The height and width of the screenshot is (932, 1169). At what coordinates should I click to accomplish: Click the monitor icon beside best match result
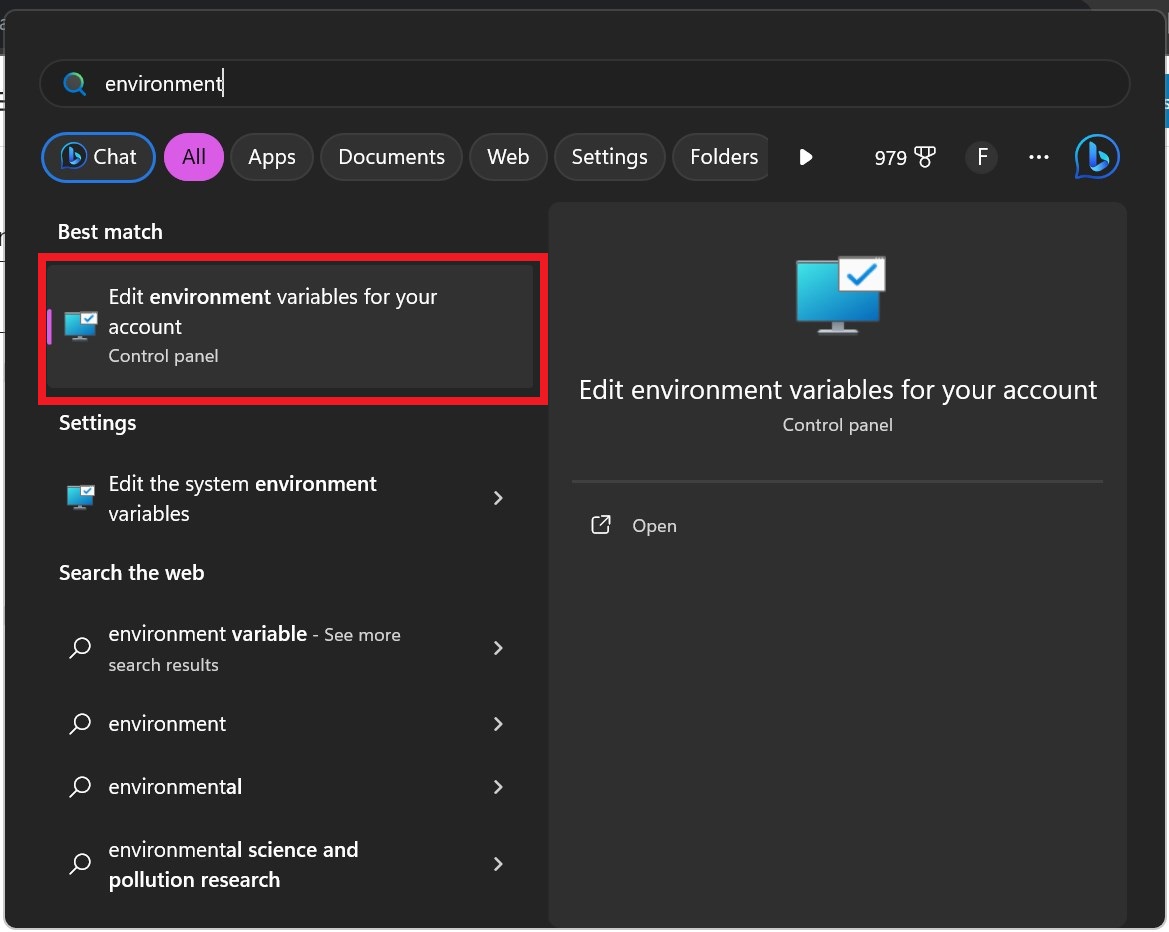click(81, 327)
